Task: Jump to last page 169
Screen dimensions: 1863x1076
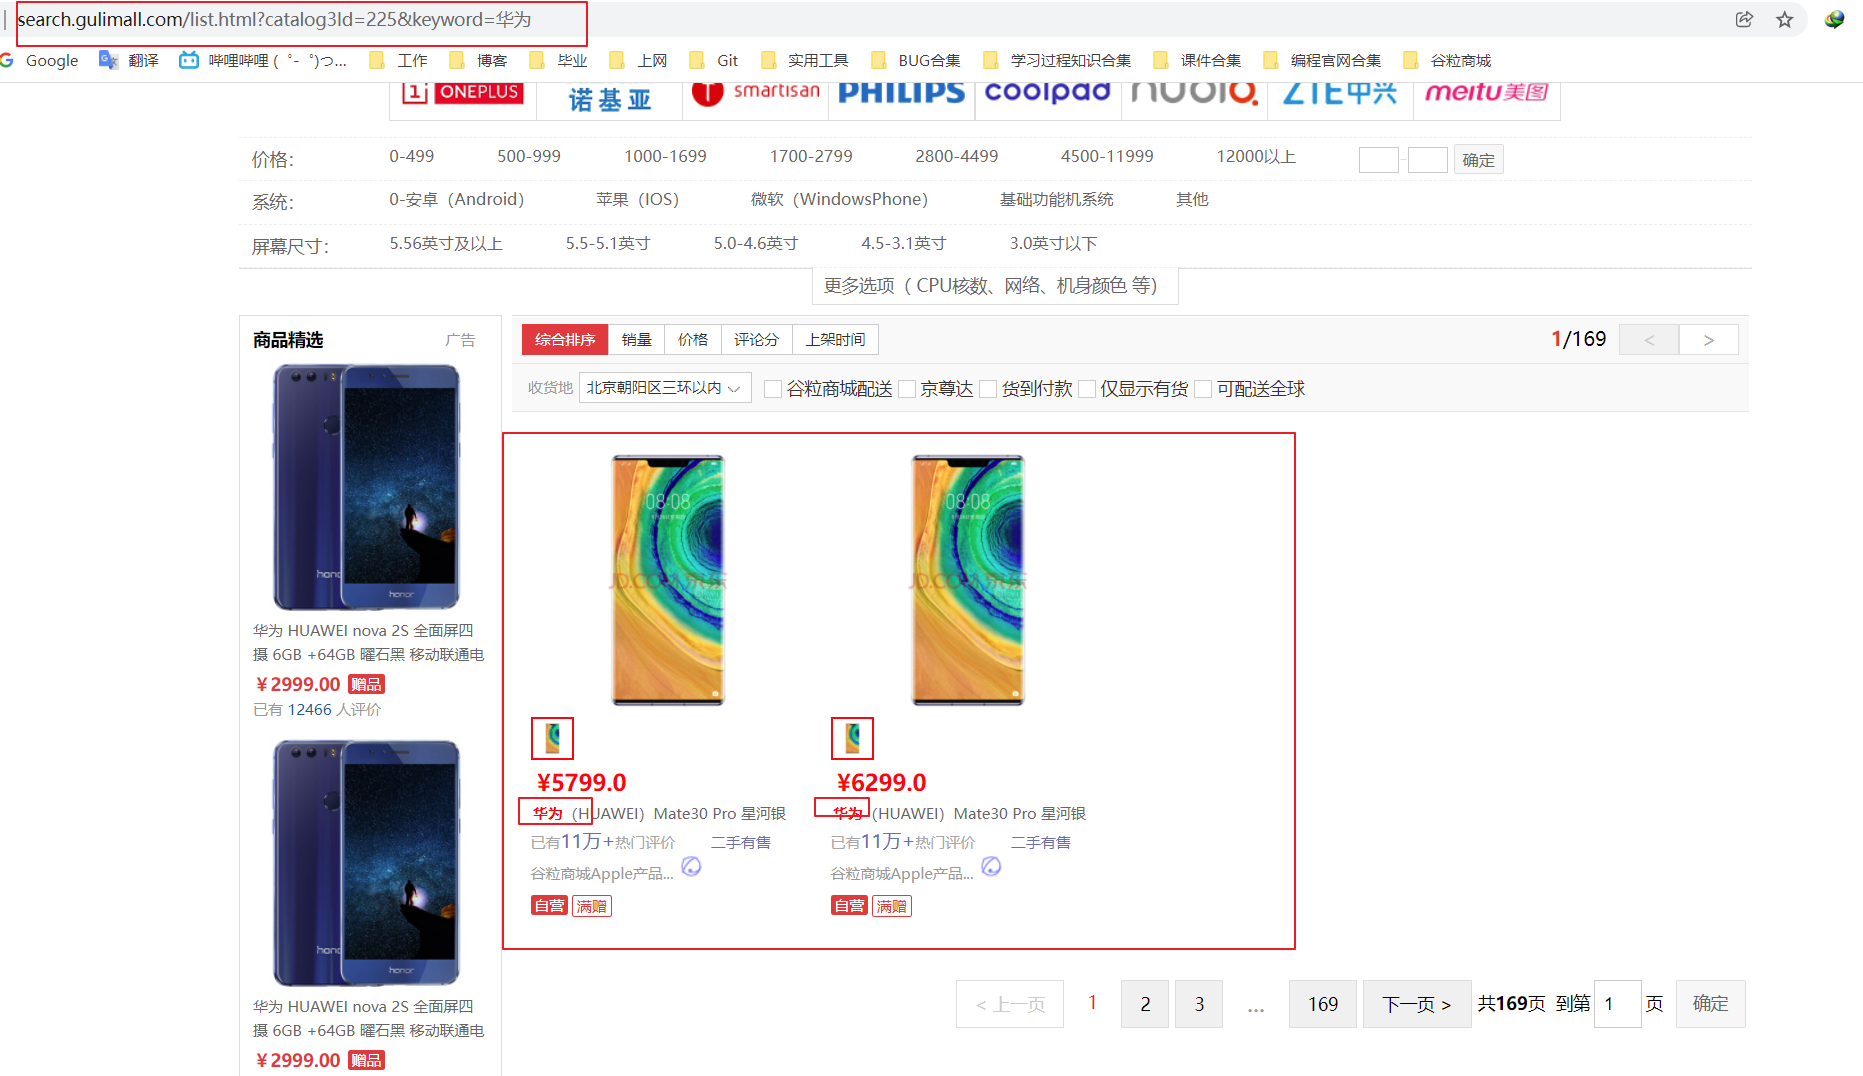Action: click(1323, 1004)
